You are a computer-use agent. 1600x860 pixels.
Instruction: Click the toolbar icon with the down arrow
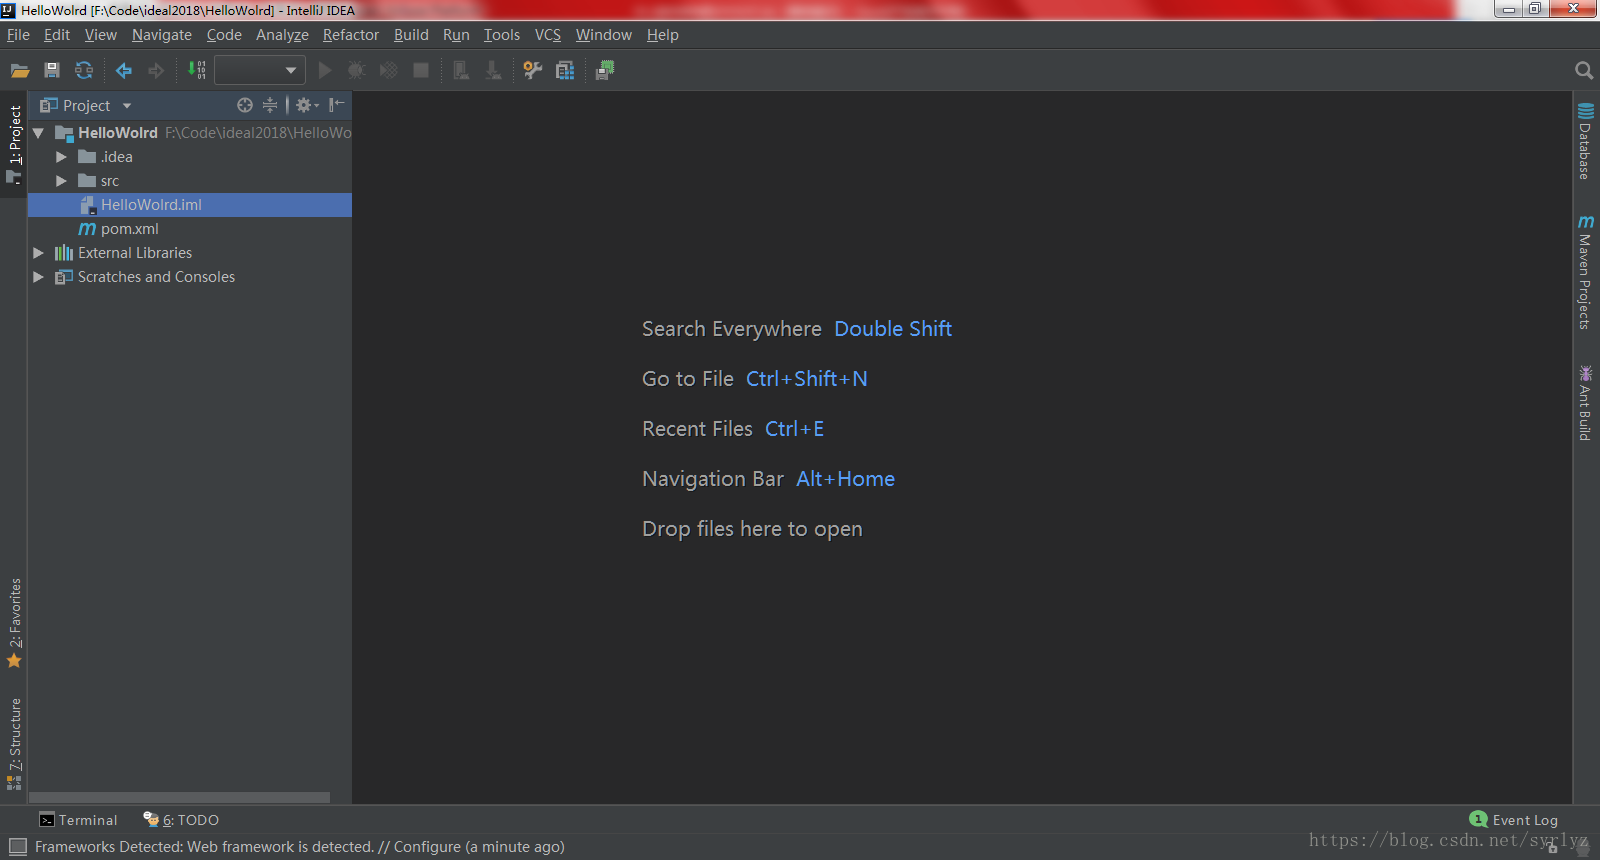pos(493,70)
